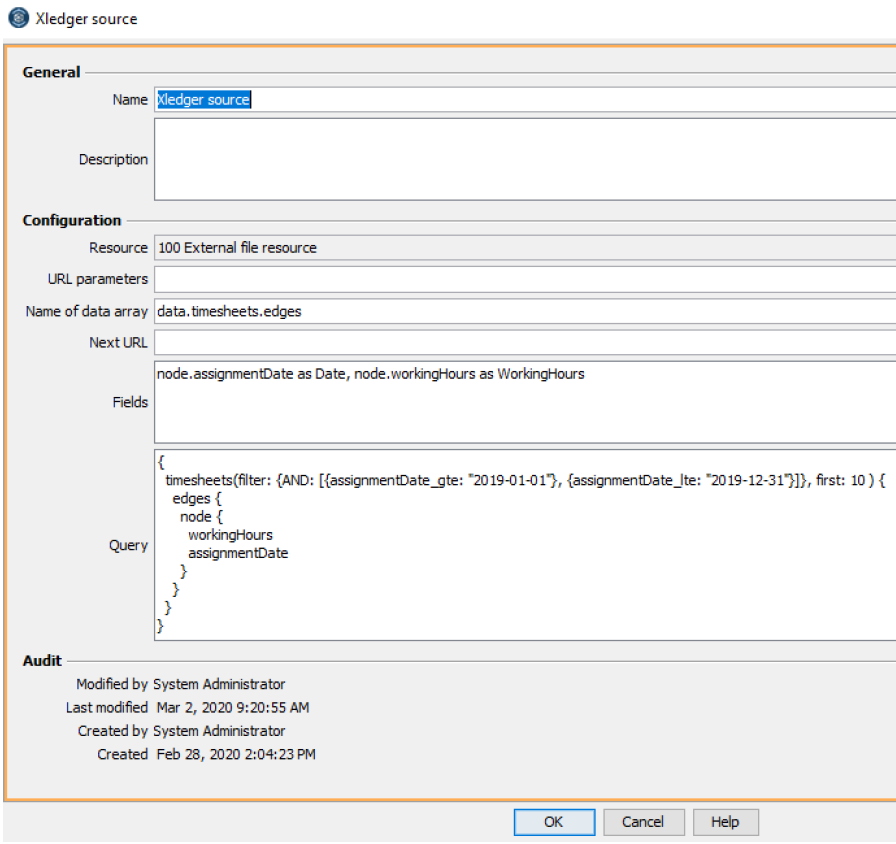
Task: Click into the URL parameters field
Action: point(520,279)
